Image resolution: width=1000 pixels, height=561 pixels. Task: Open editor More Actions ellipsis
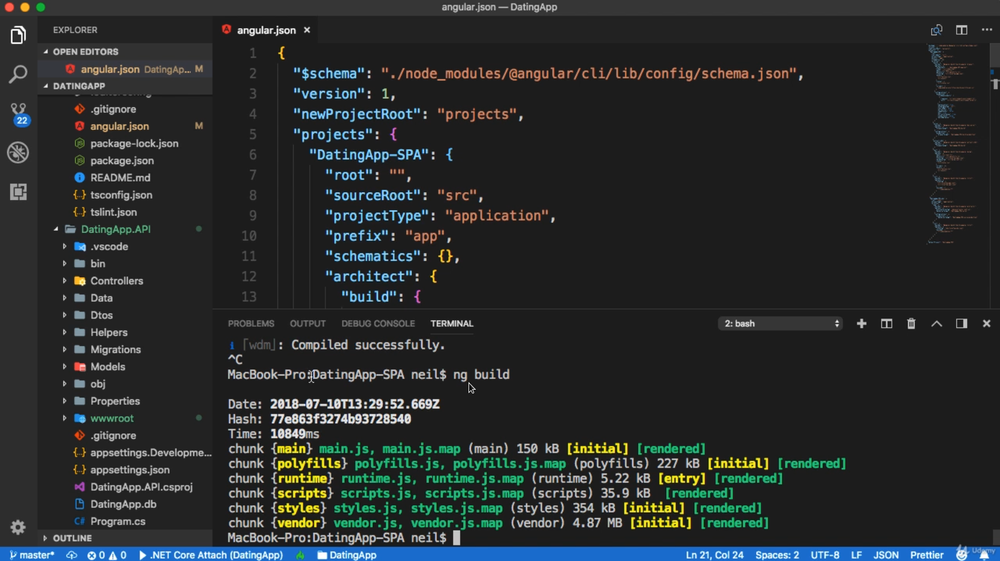(x=987, y=30)
